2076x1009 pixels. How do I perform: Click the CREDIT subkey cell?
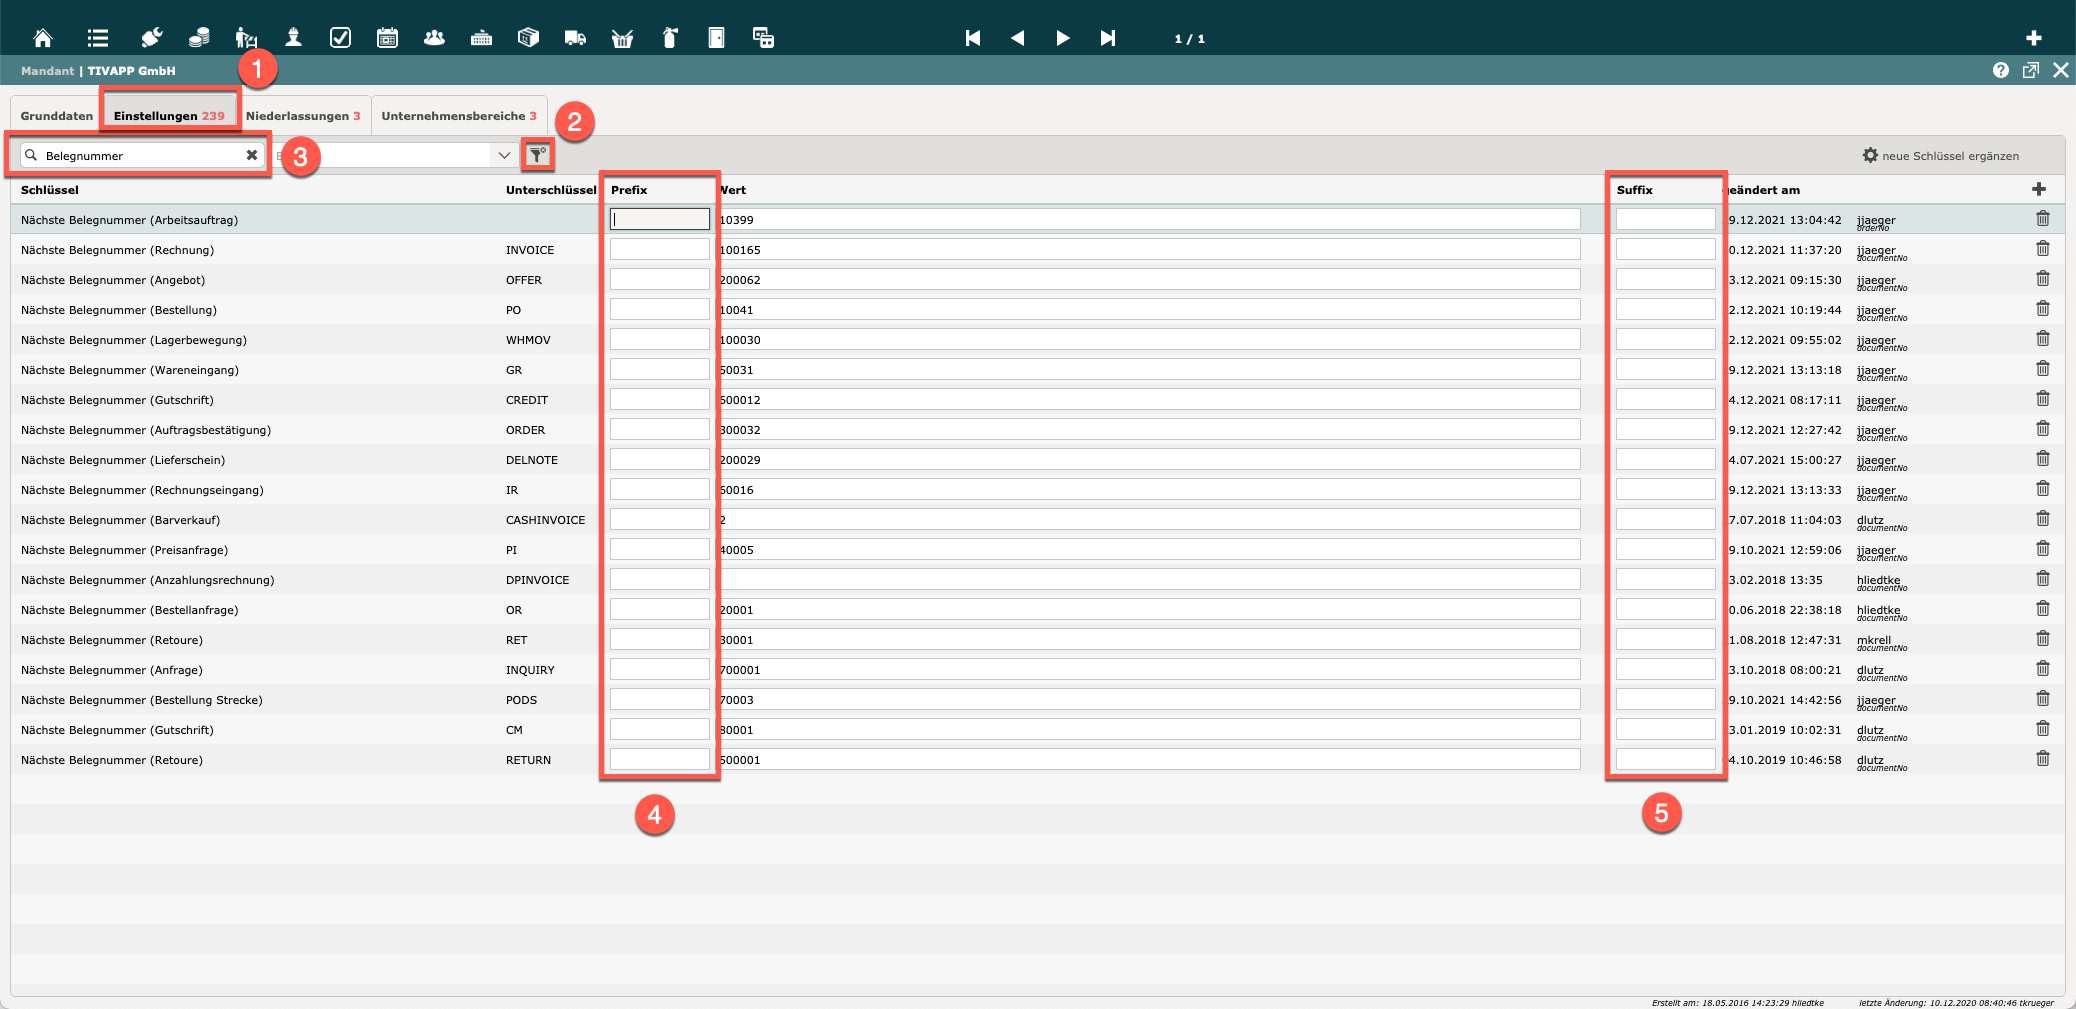pyautogui.click(x=527, y=400)
